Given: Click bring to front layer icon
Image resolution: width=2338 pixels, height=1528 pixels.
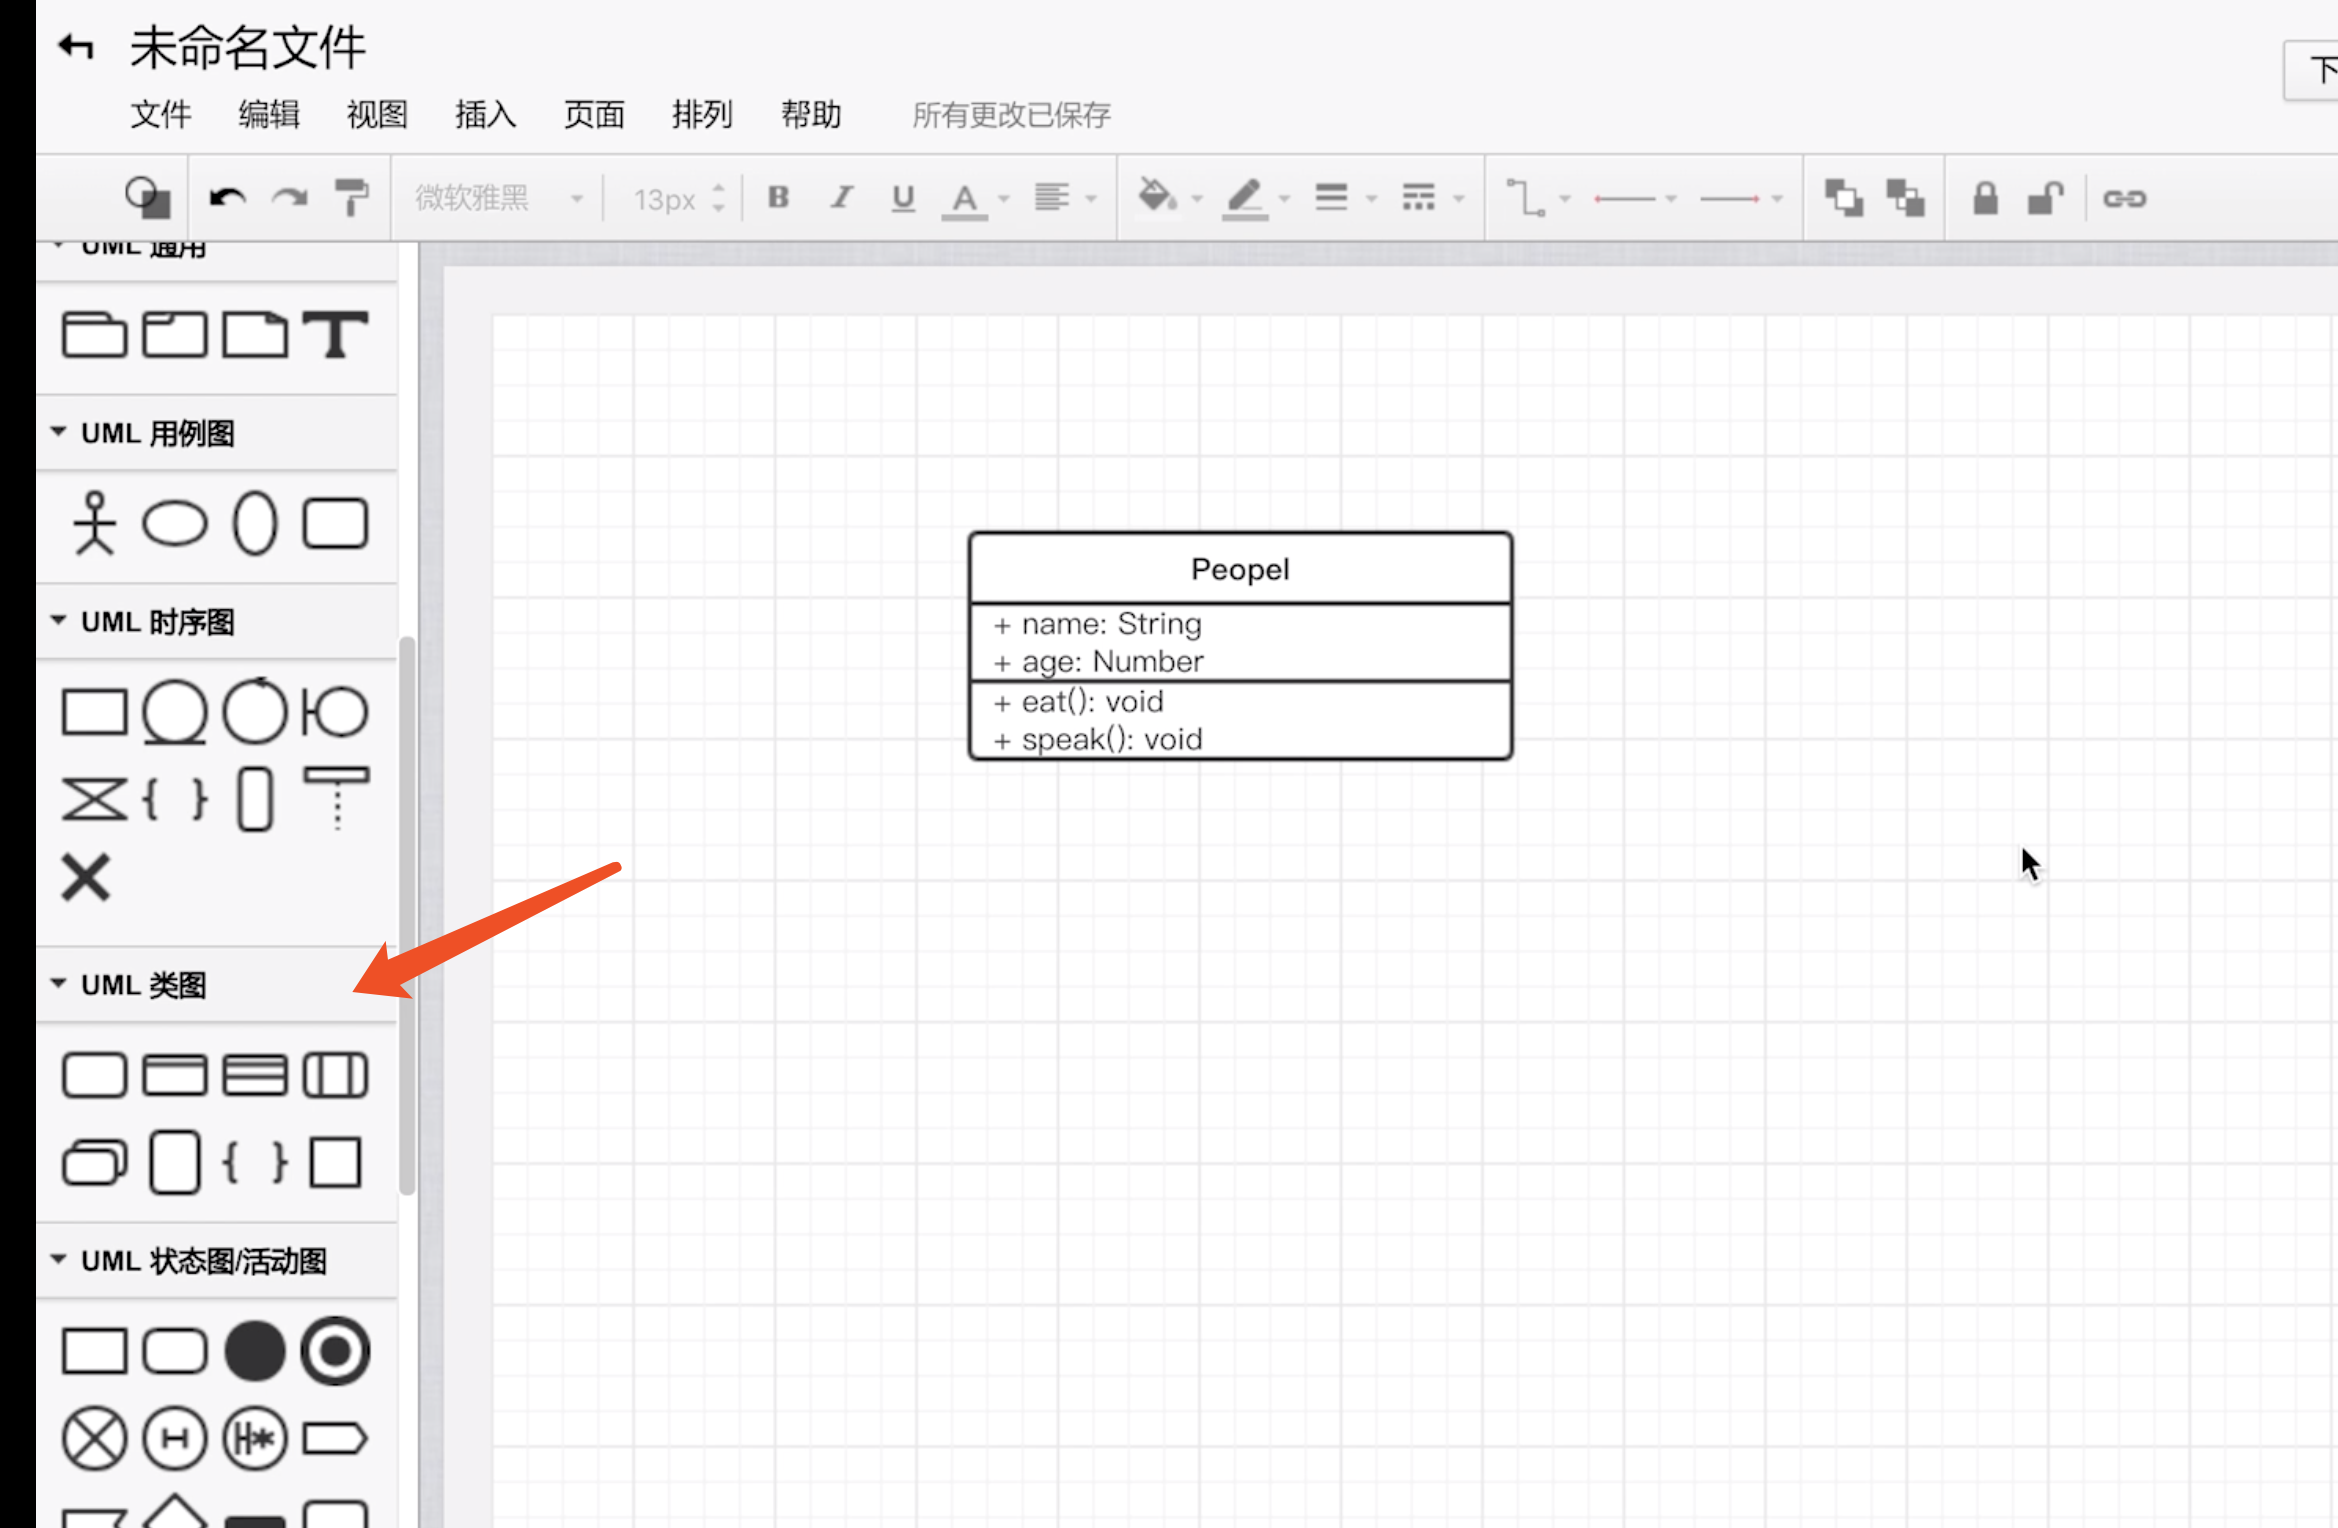Looking at the screenshot, I should point(1843,198).
